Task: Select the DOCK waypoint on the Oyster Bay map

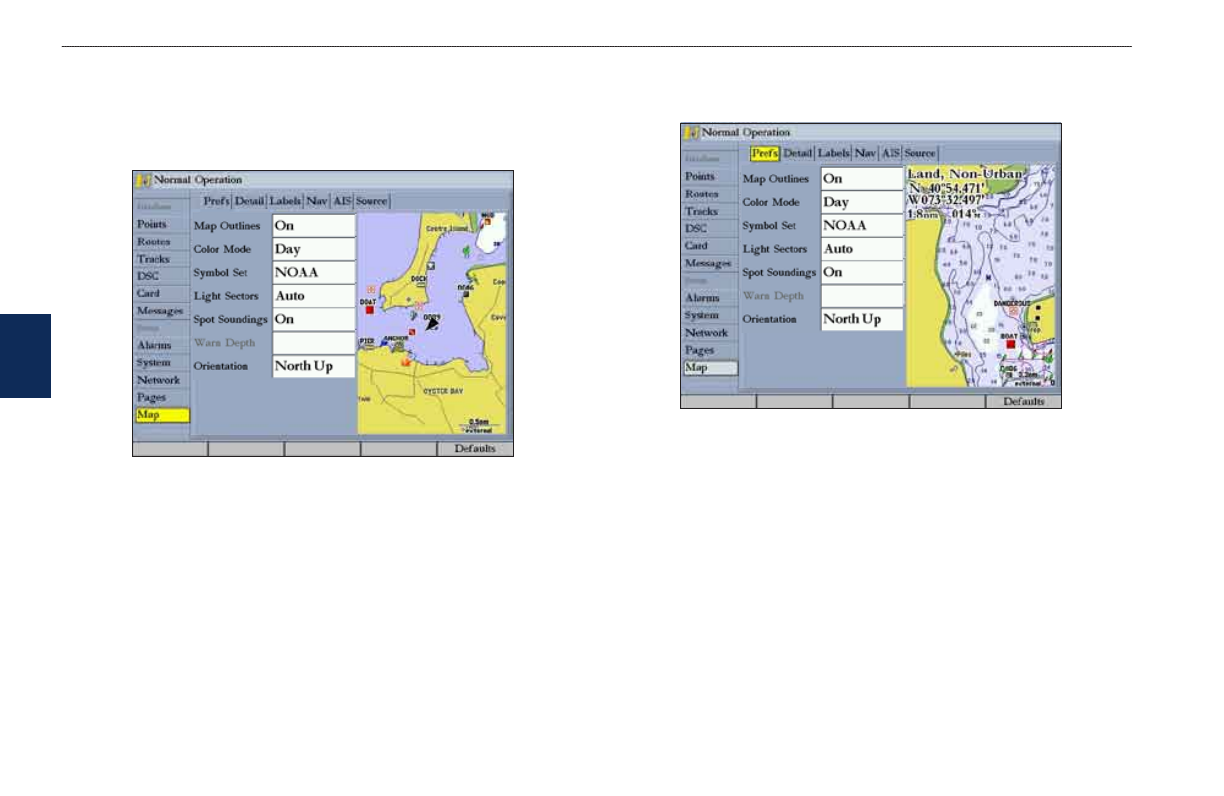Action: coord(419,282)
